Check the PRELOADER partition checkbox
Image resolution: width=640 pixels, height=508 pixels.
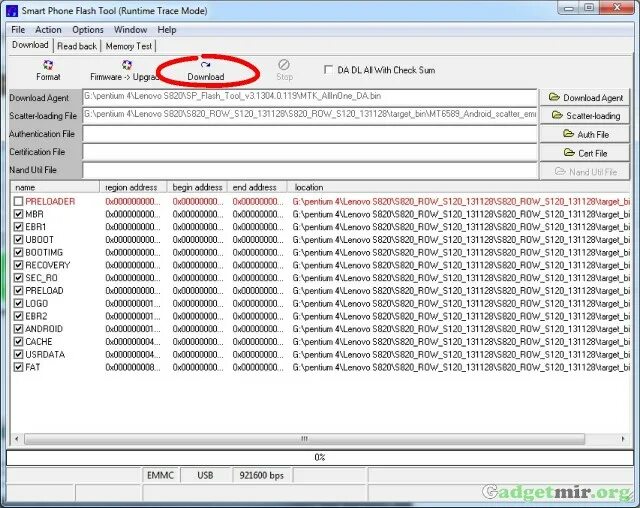tap(18, 201)
